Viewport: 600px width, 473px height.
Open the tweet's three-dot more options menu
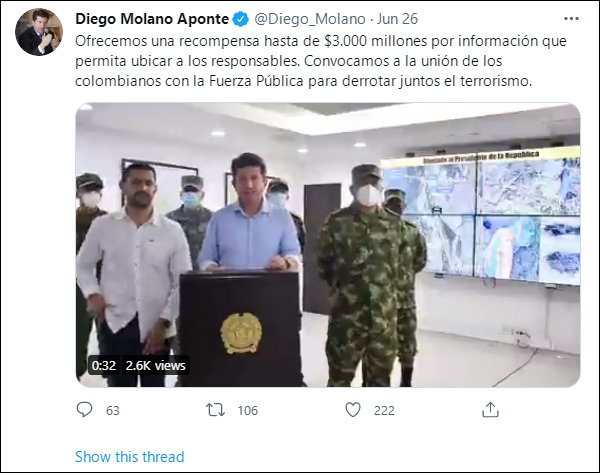coord(571,19)
